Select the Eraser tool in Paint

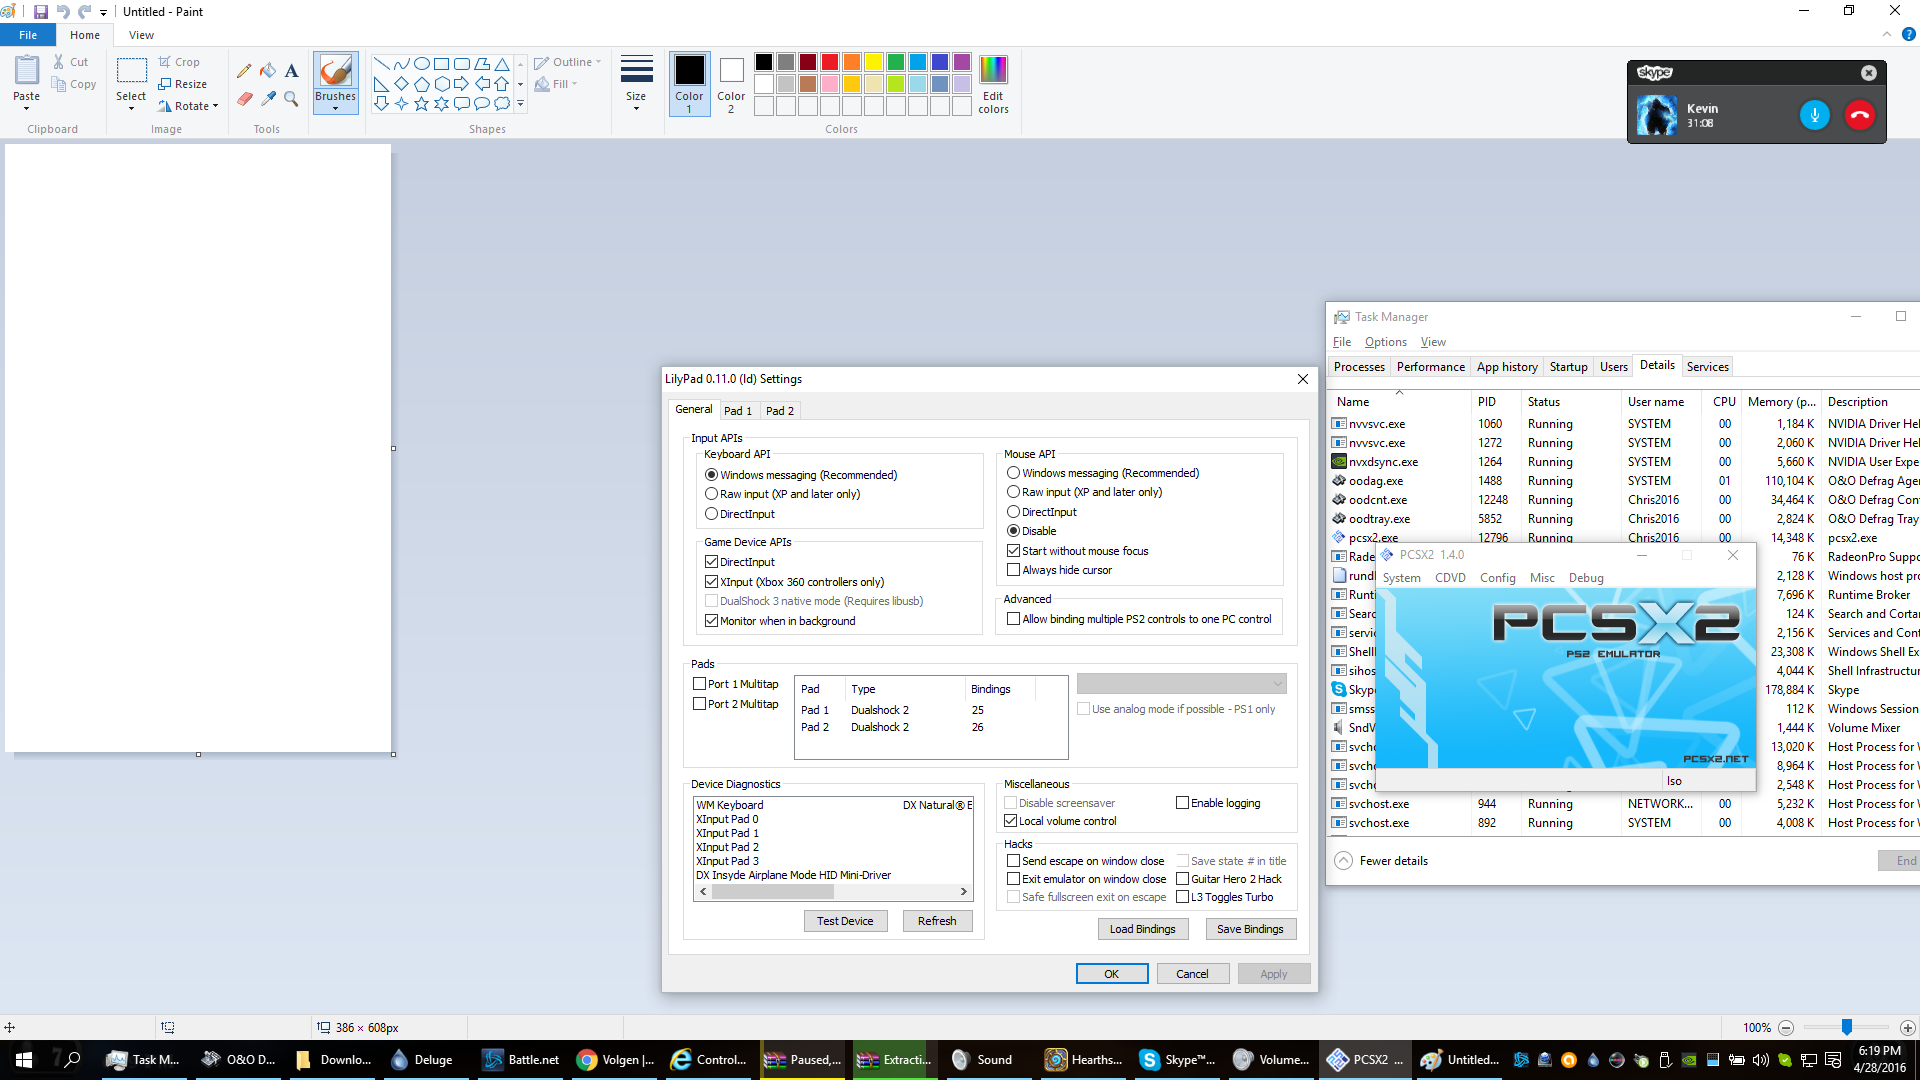[x=244, y=98]
